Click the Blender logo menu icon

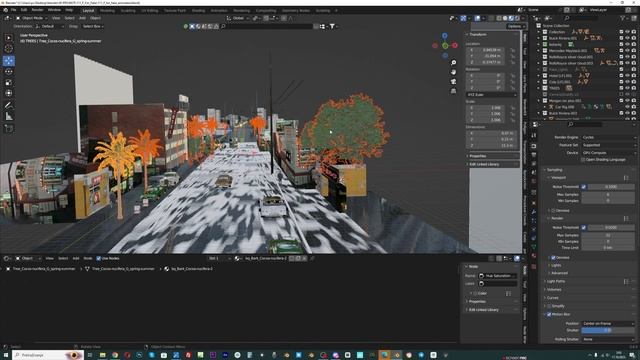click(5, 10)
